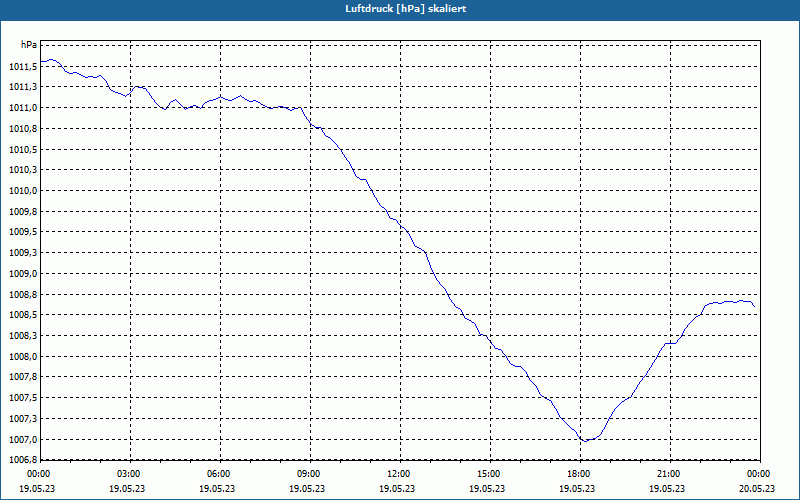Screen dimensions: 800x500
Task: Click the 03:00 time label
Action: coord(128,474)
